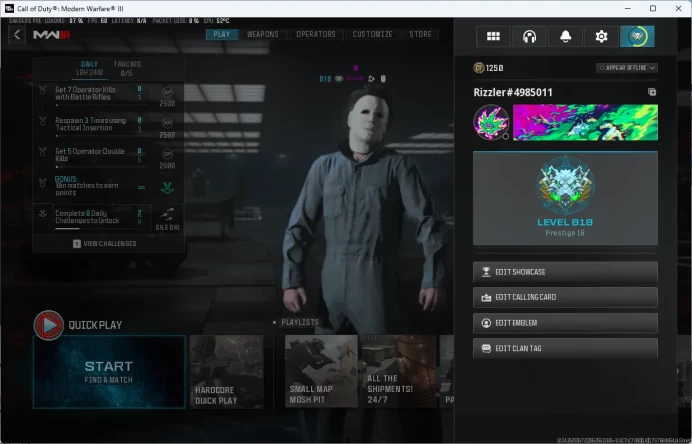This screenshot has height=444, width=692.
Task: Click the 1250 COD Points balance
Action: [x=494, y=68]
